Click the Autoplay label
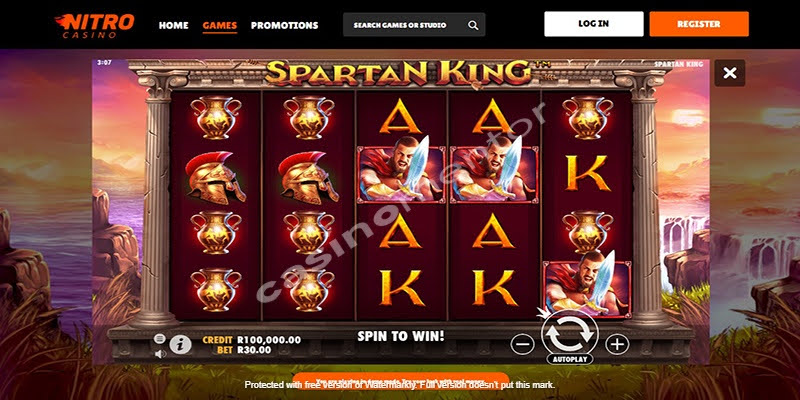800x400 pixels. [x=569, y=359]
